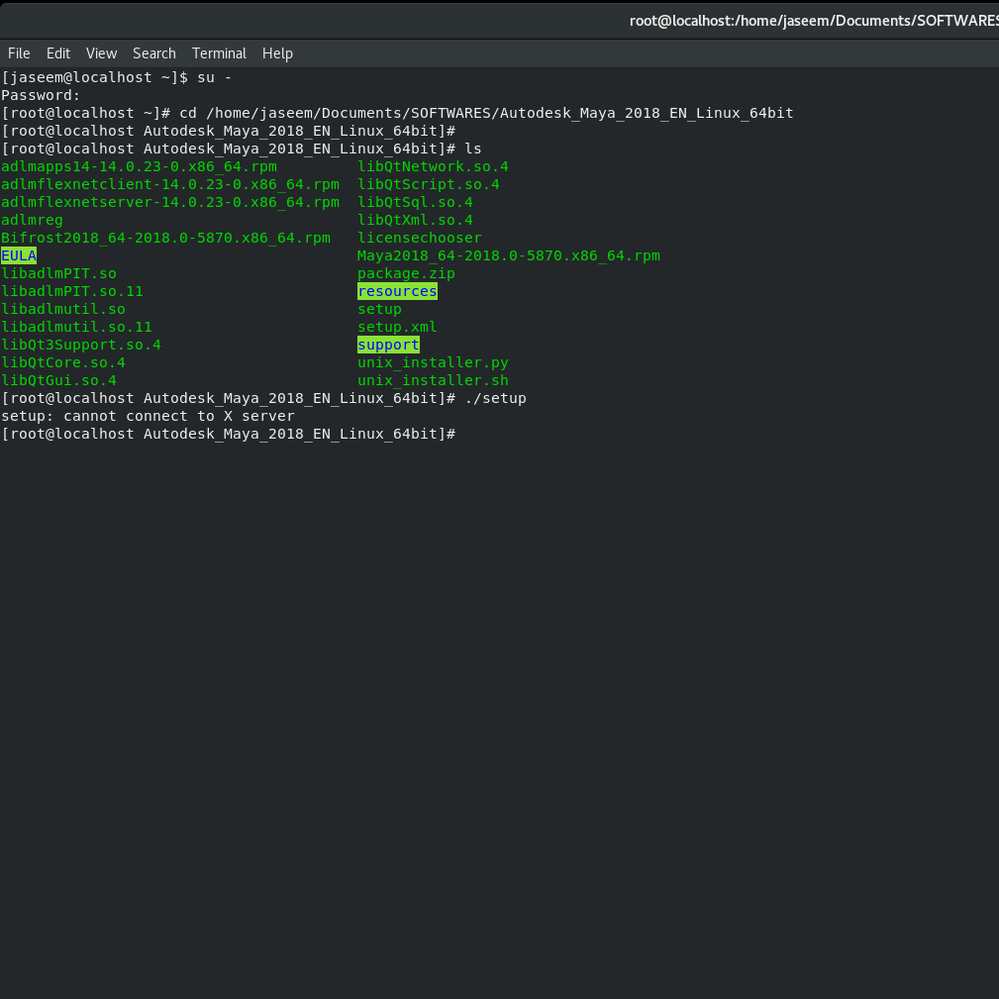Click the adlmreg entry
Image resolution: width=999 pixels, height=999 pixels.
tap(32, 220)
